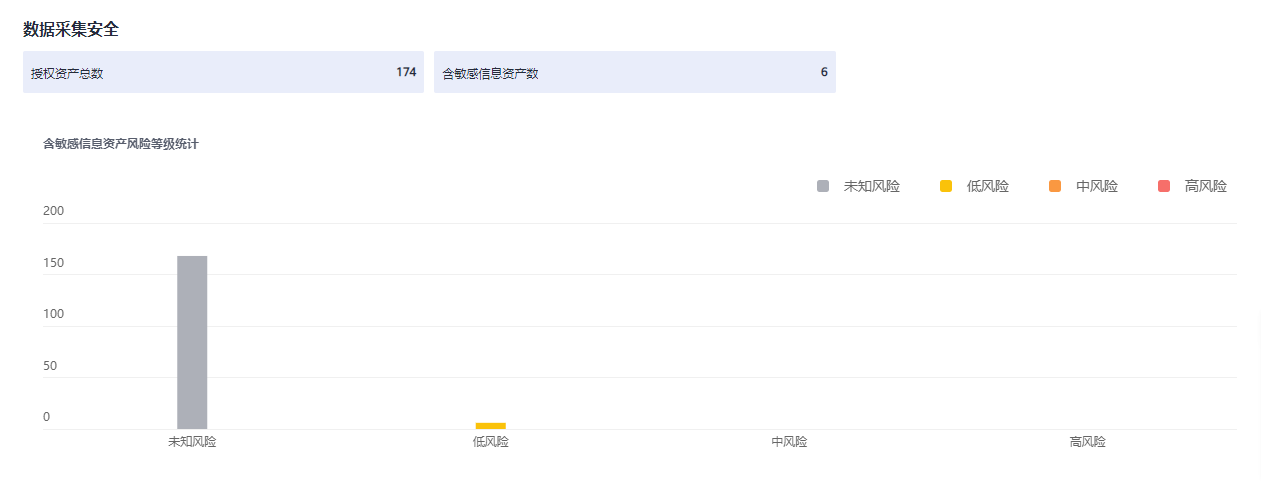Click the sensitive assets count 6

click(824, 72)
